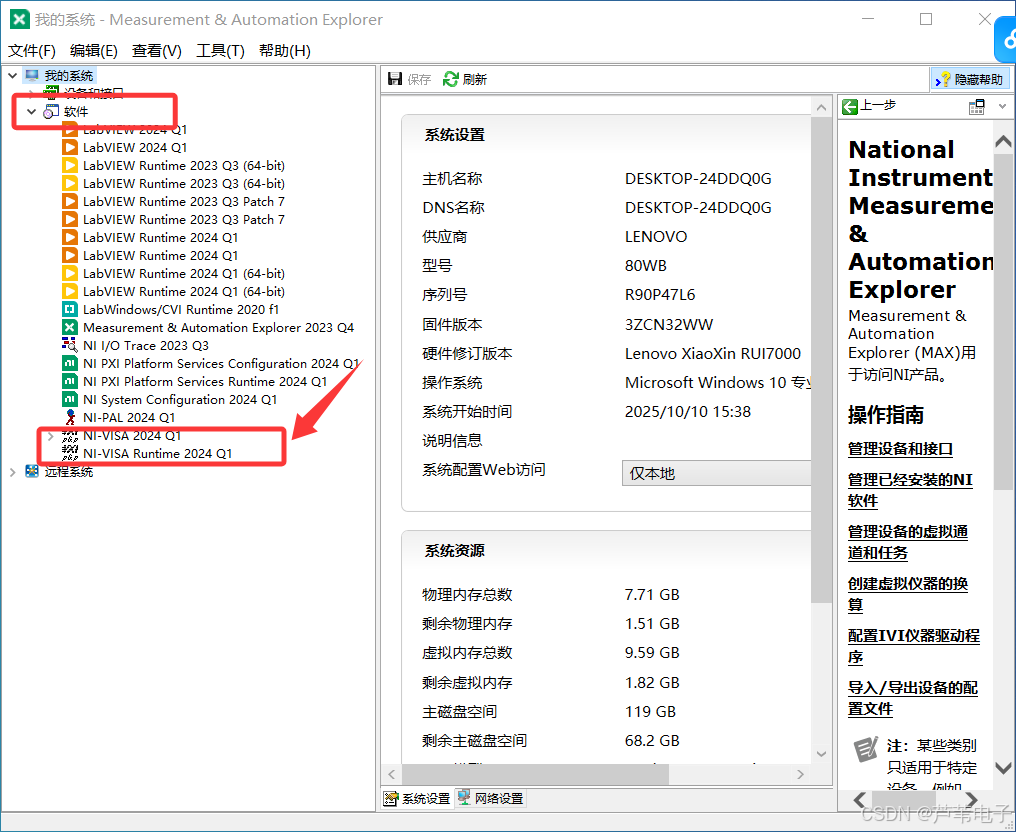The image size is (1016, 832).
Task: Collapse the 软件 tree node
Action: pos(31,111)
